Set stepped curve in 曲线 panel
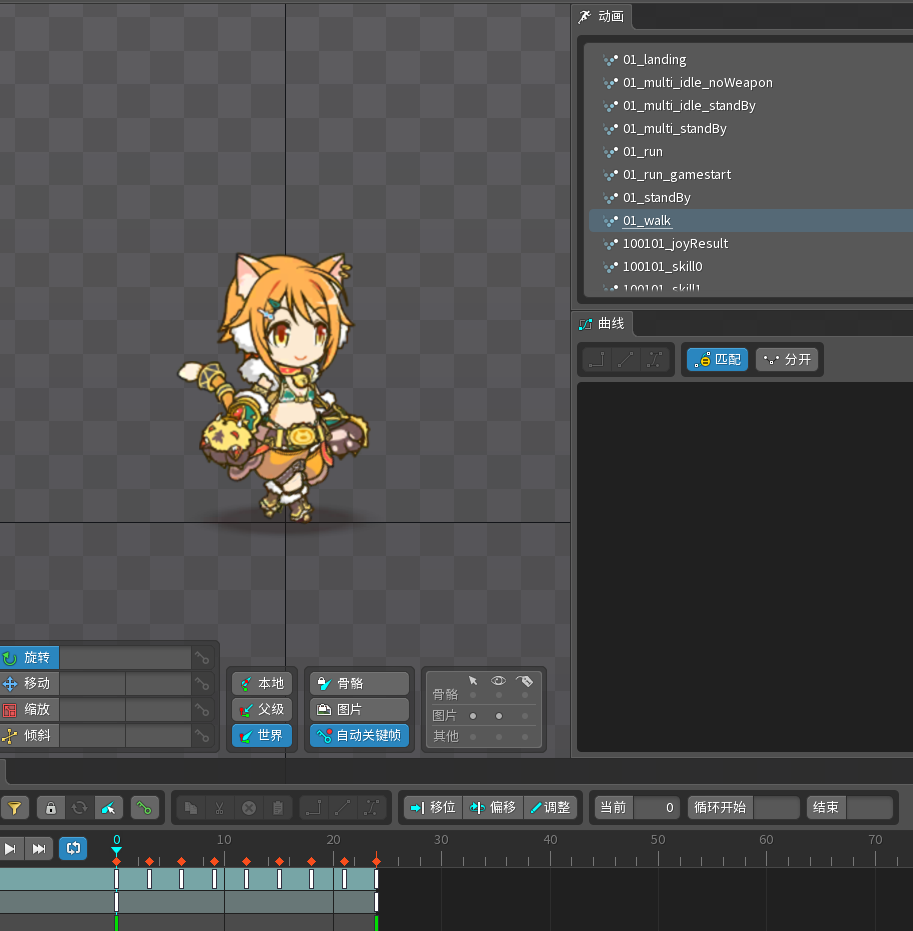This screenshot has width=913, height=931. [x=597, y=359]
